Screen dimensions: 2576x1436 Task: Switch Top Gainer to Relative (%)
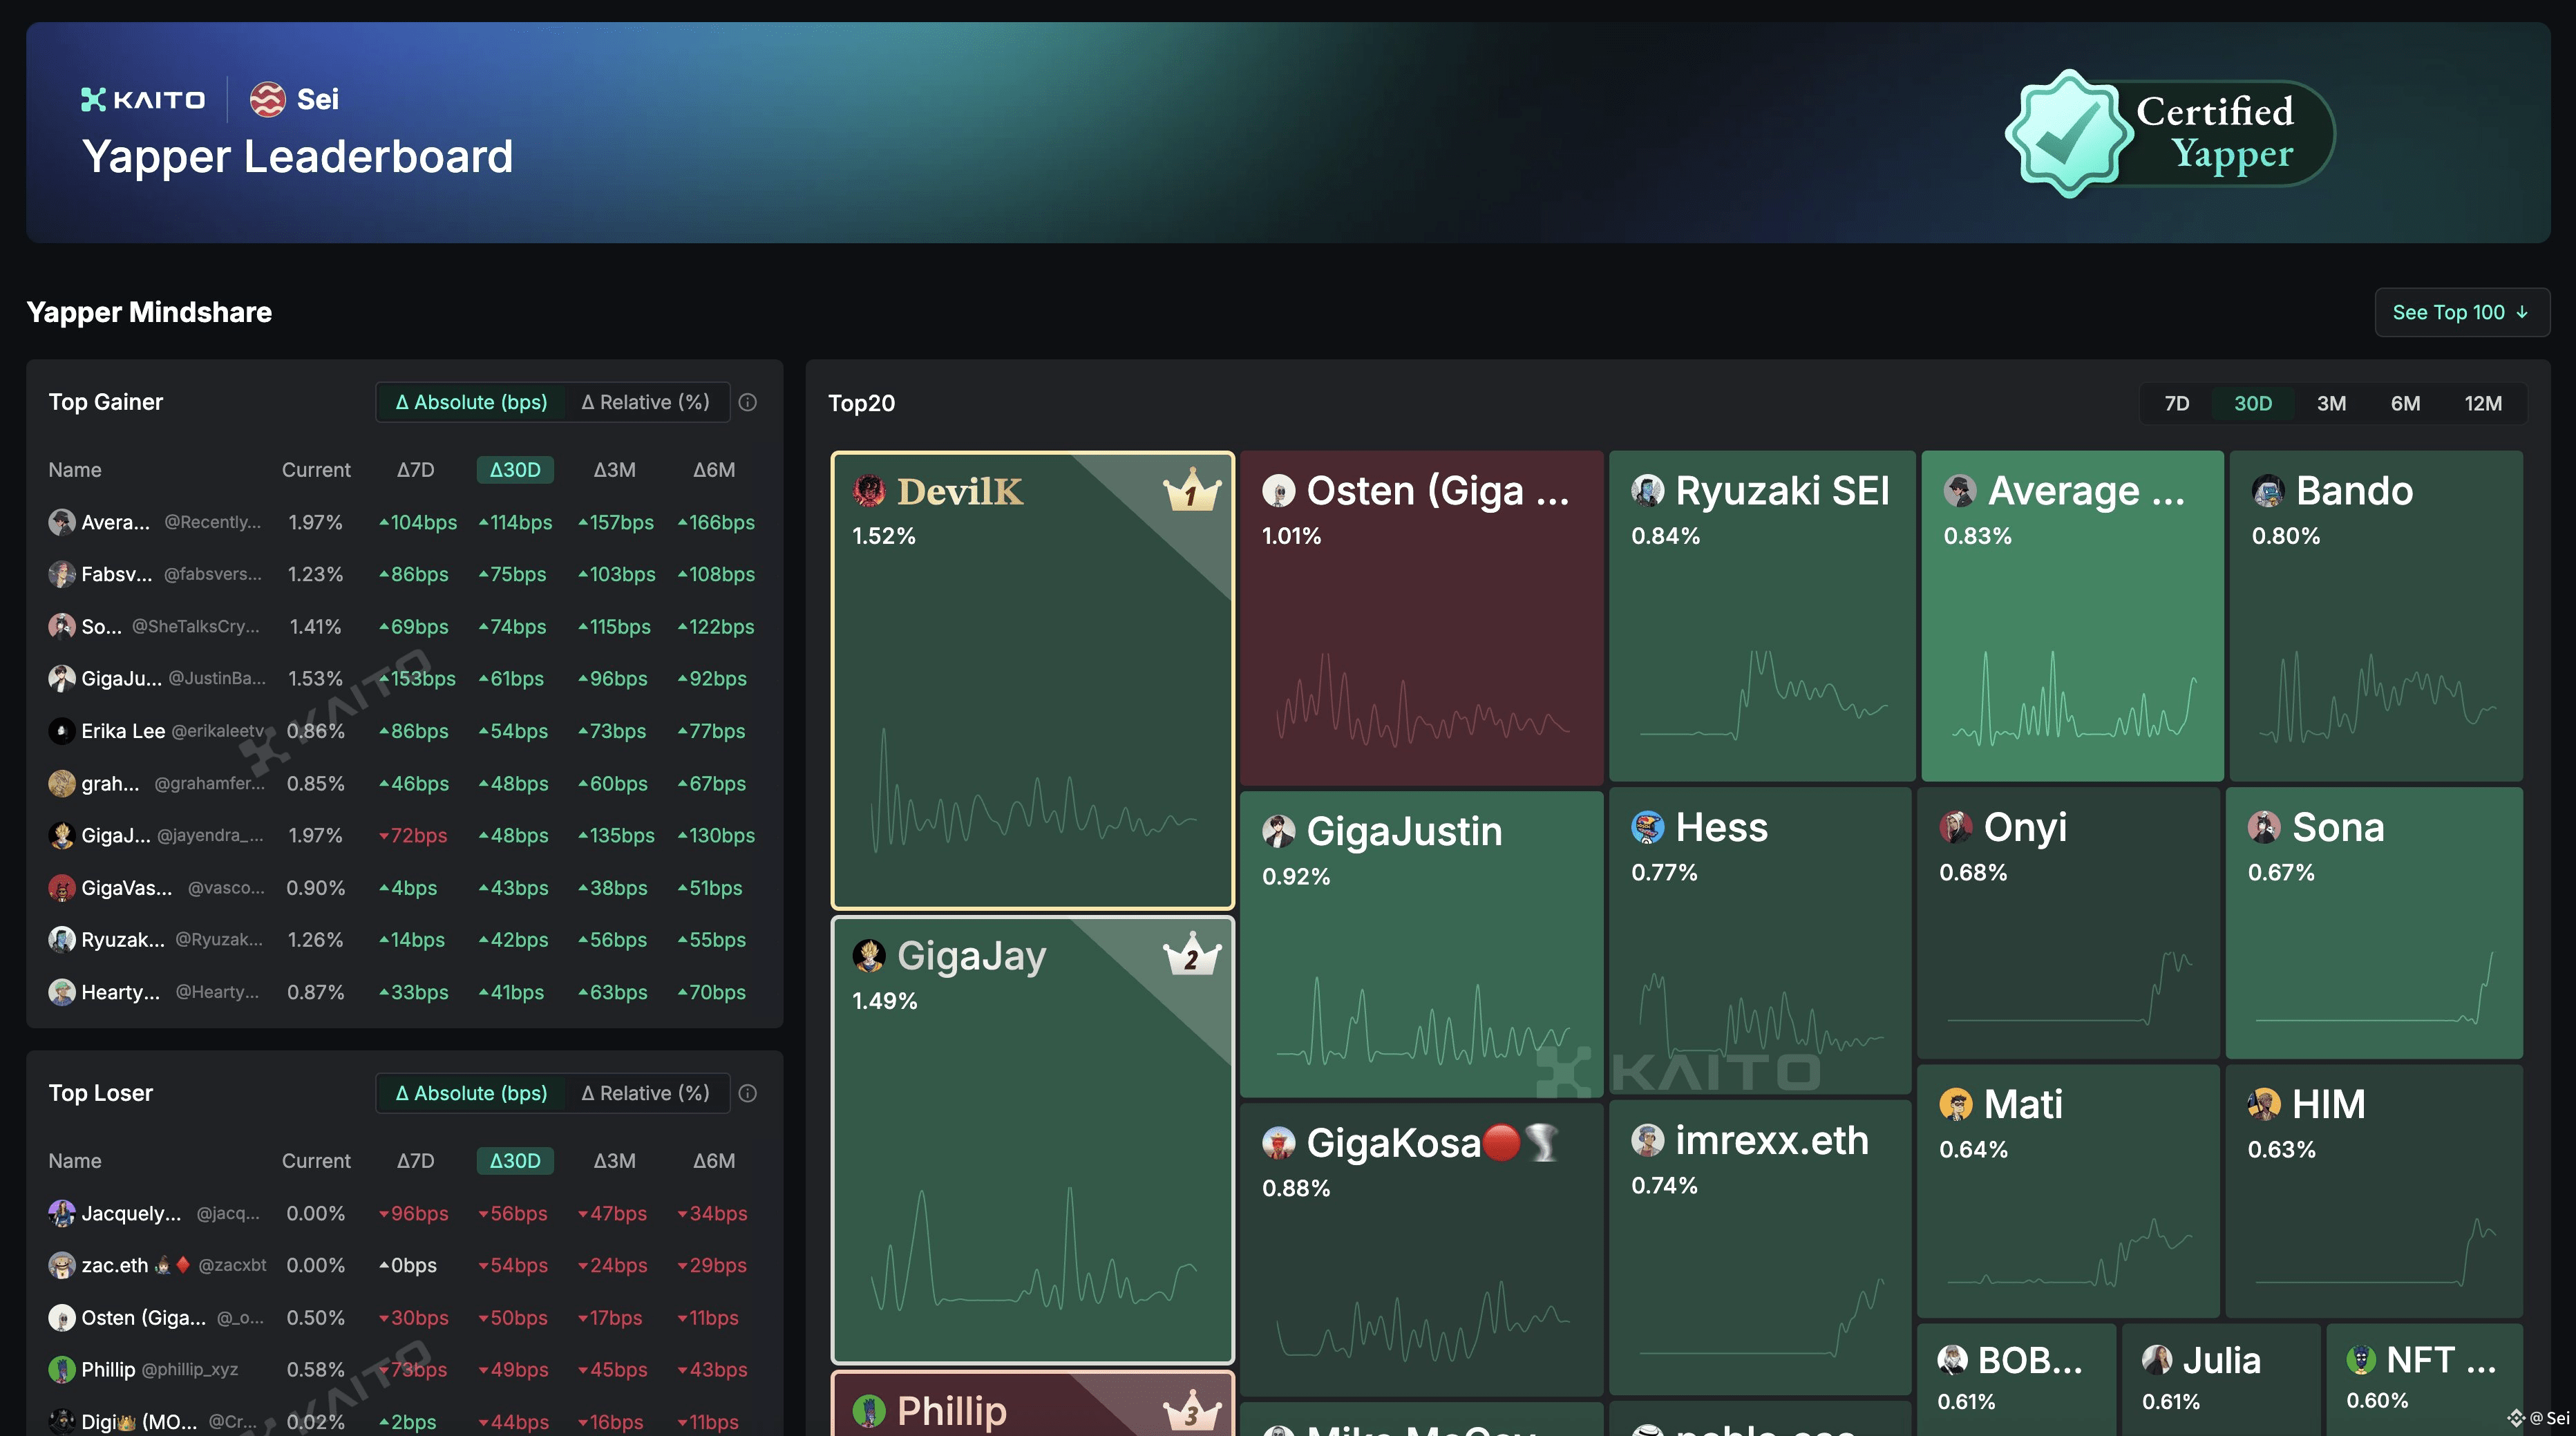click(x=645, y=402)
